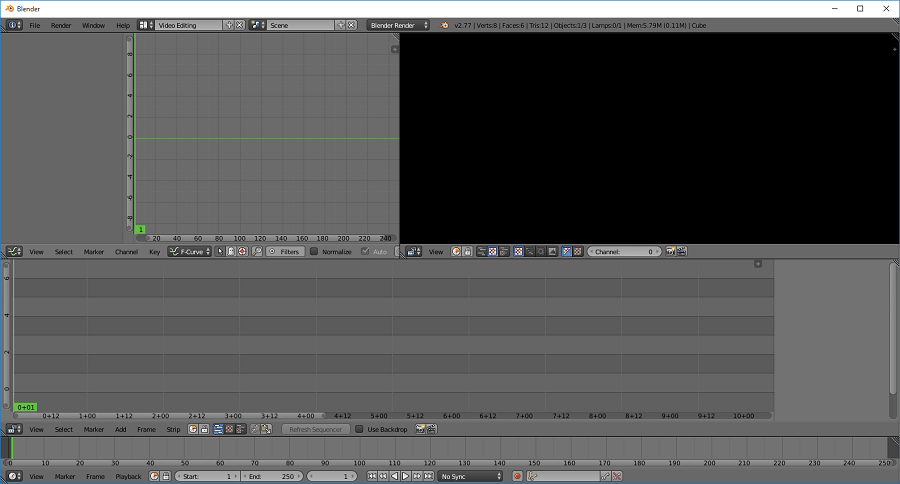900x484 pixels.
Task: Click the render image icon in sequencer header
Action: pos(420,429)
